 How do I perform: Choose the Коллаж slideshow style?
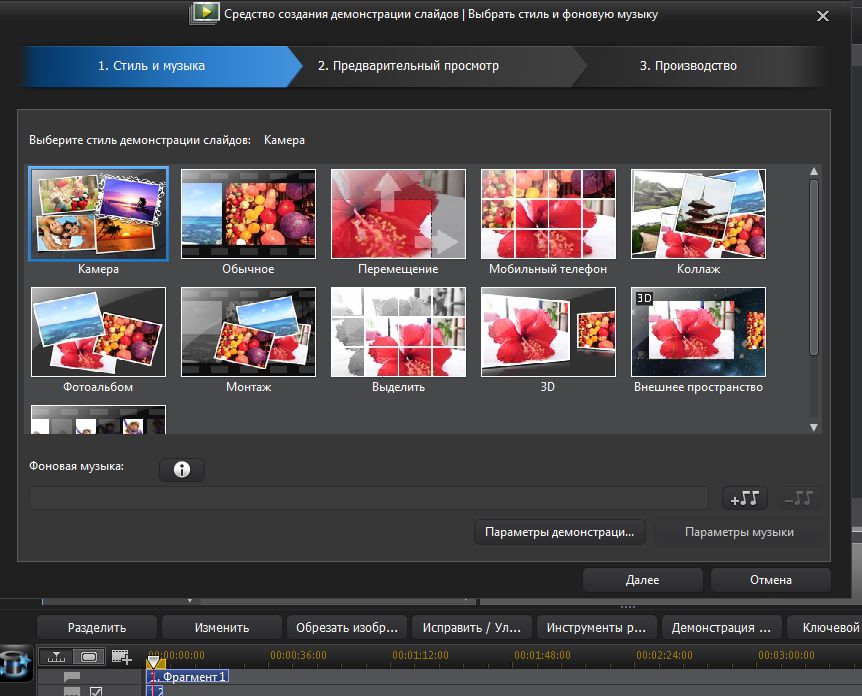pyautogui.click(x=698, y=214)
